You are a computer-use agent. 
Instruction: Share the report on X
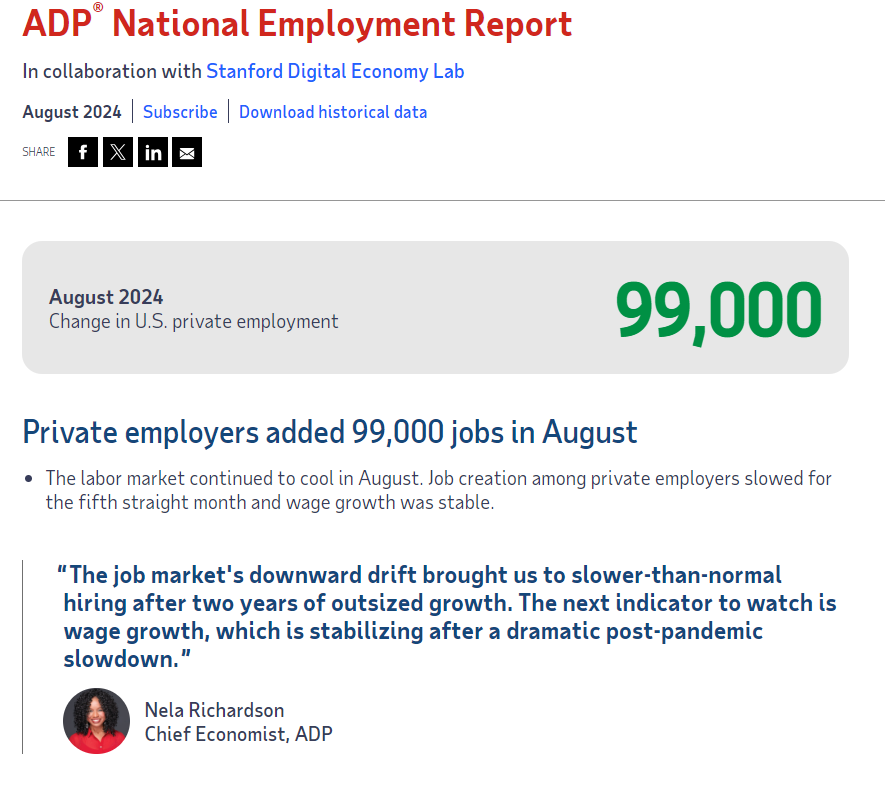(x=118, y=152)
